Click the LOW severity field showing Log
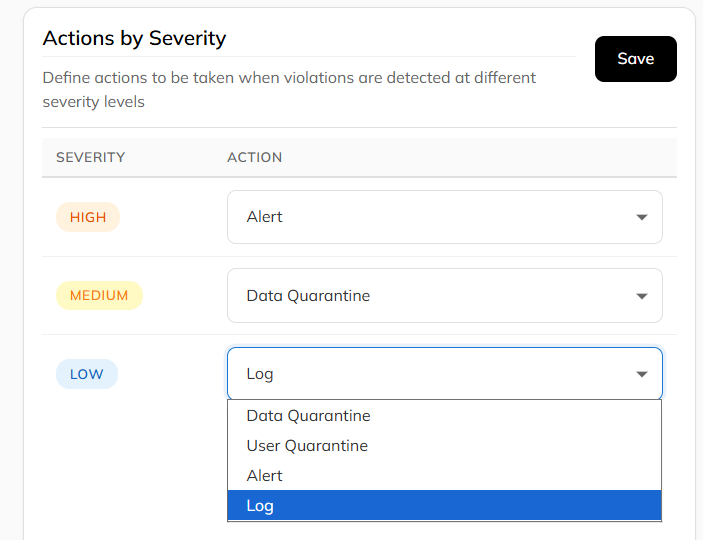Screen dimensions: 703x540 [x=430, y=374]
